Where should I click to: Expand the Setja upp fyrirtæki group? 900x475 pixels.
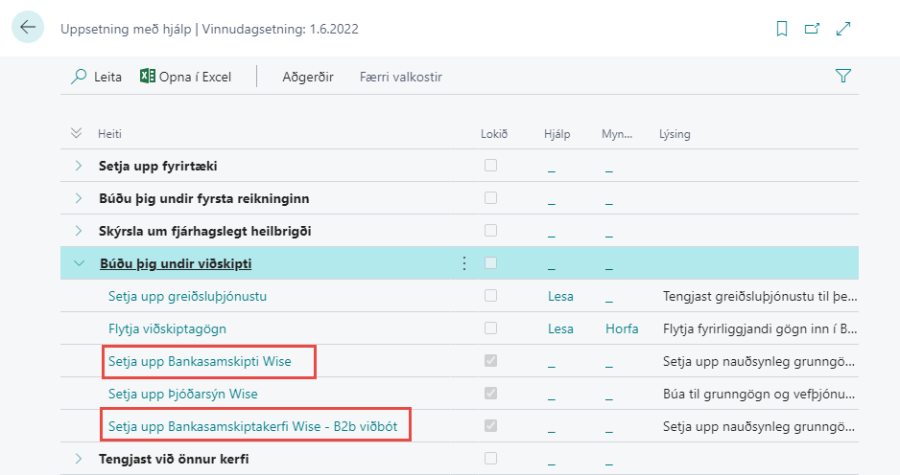pyautogui.click(x=78, y=166)
